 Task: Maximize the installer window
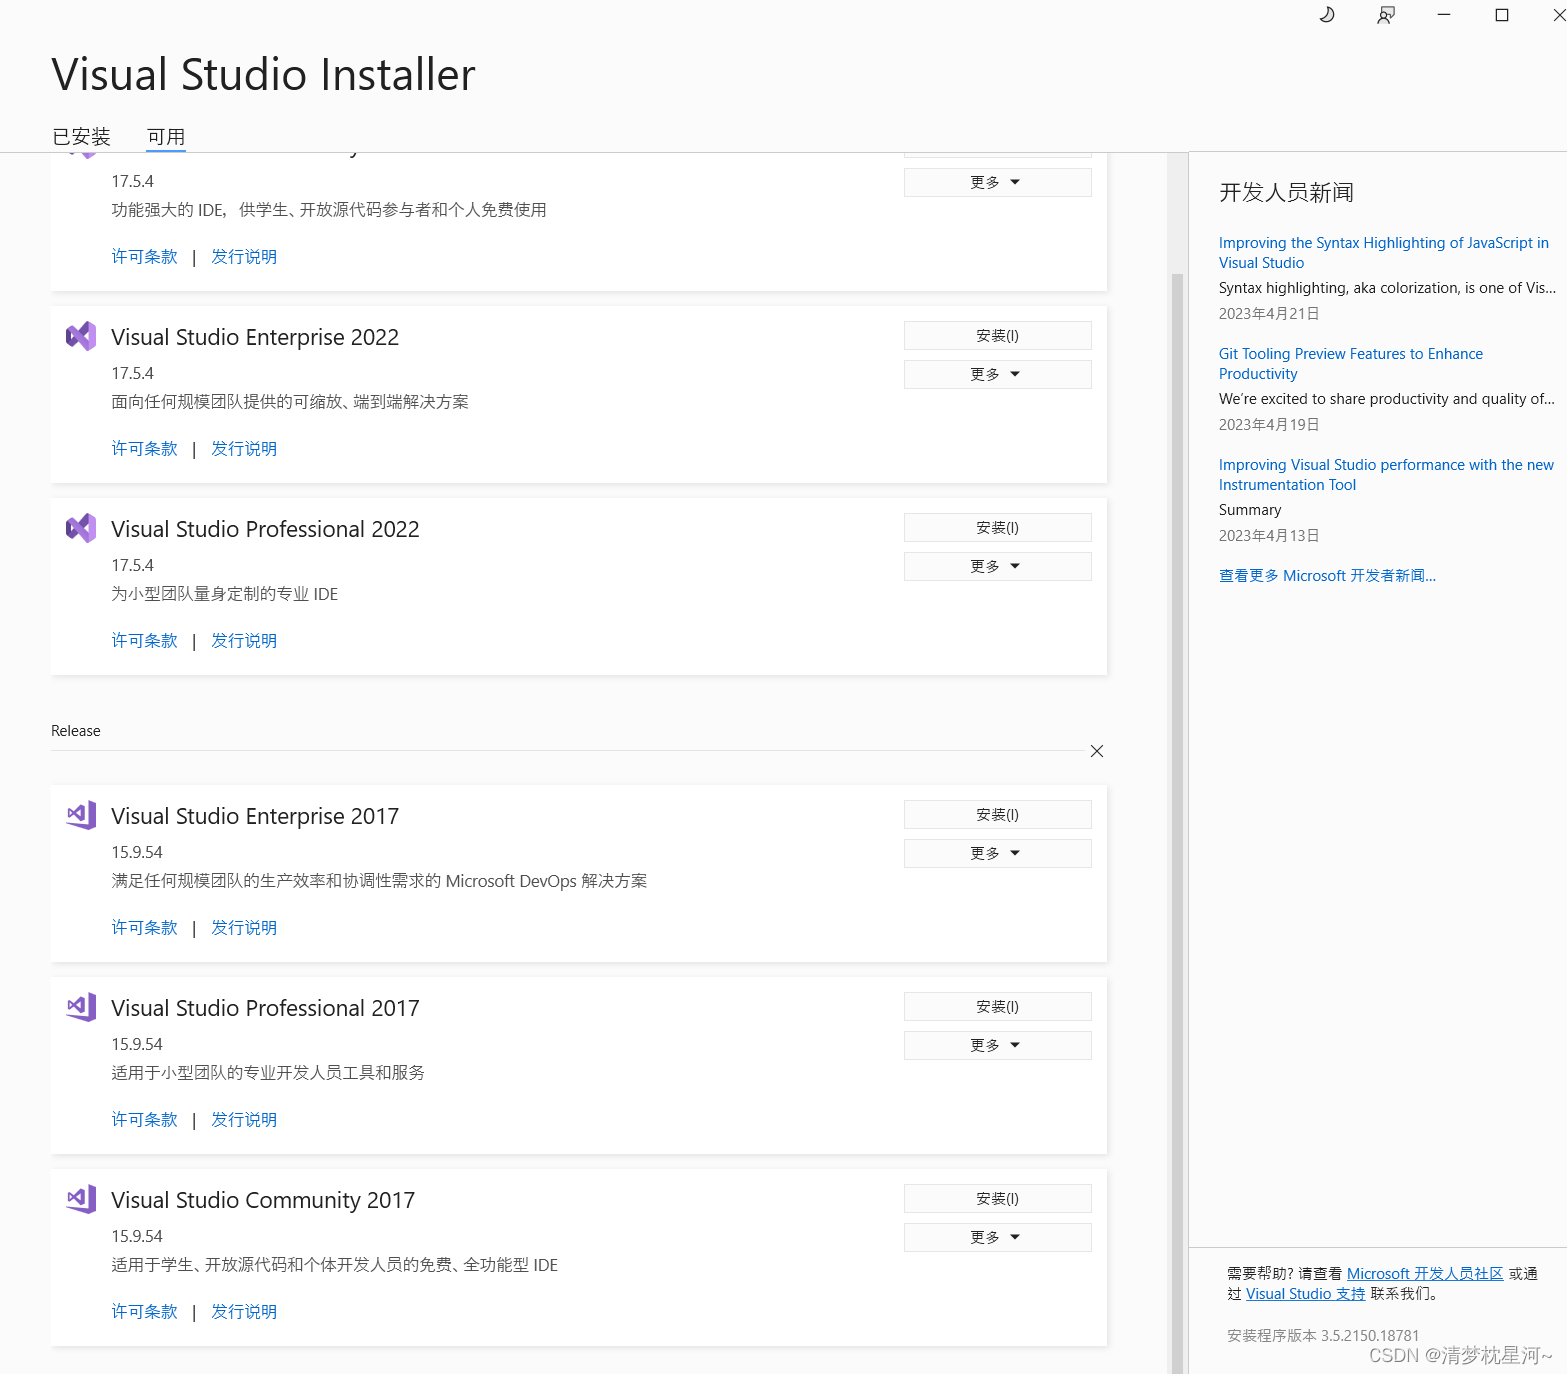coord(1501,15)
